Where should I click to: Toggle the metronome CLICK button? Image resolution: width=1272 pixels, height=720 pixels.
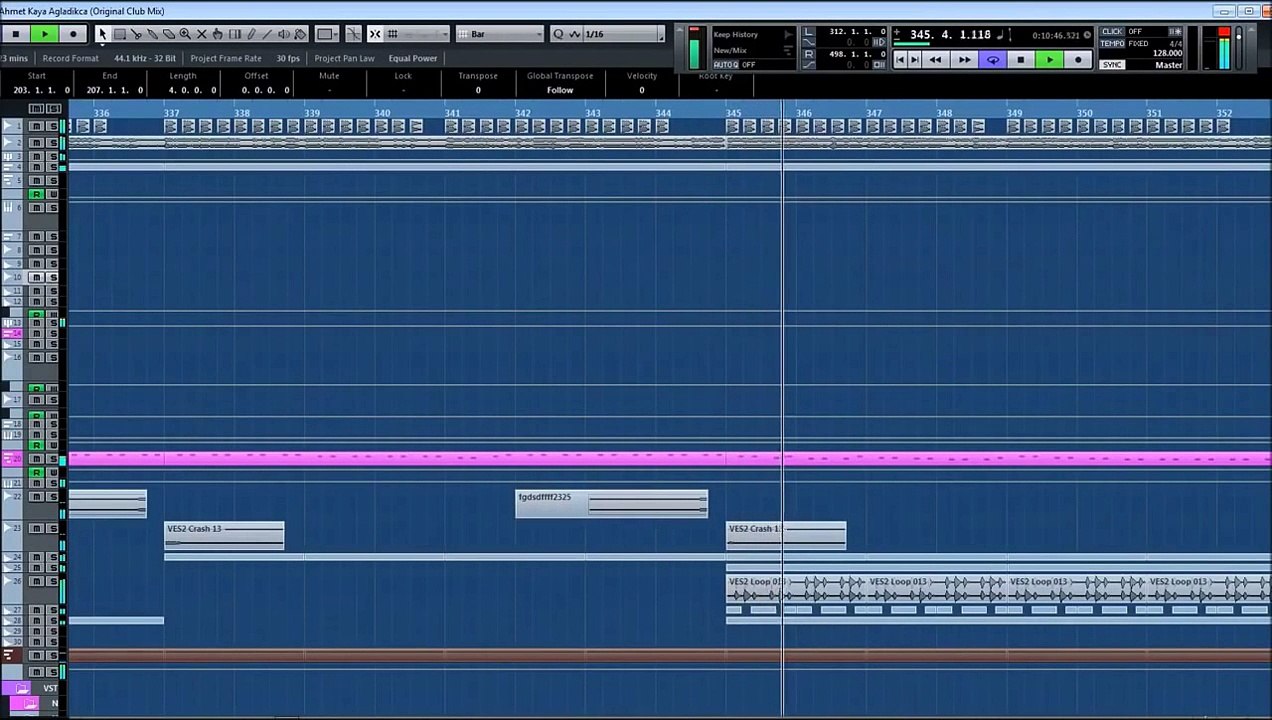[1112, 32]
